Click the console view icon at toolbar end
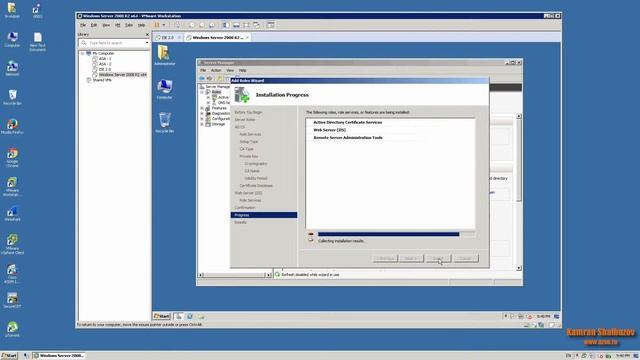 click(x=271, y=25)
